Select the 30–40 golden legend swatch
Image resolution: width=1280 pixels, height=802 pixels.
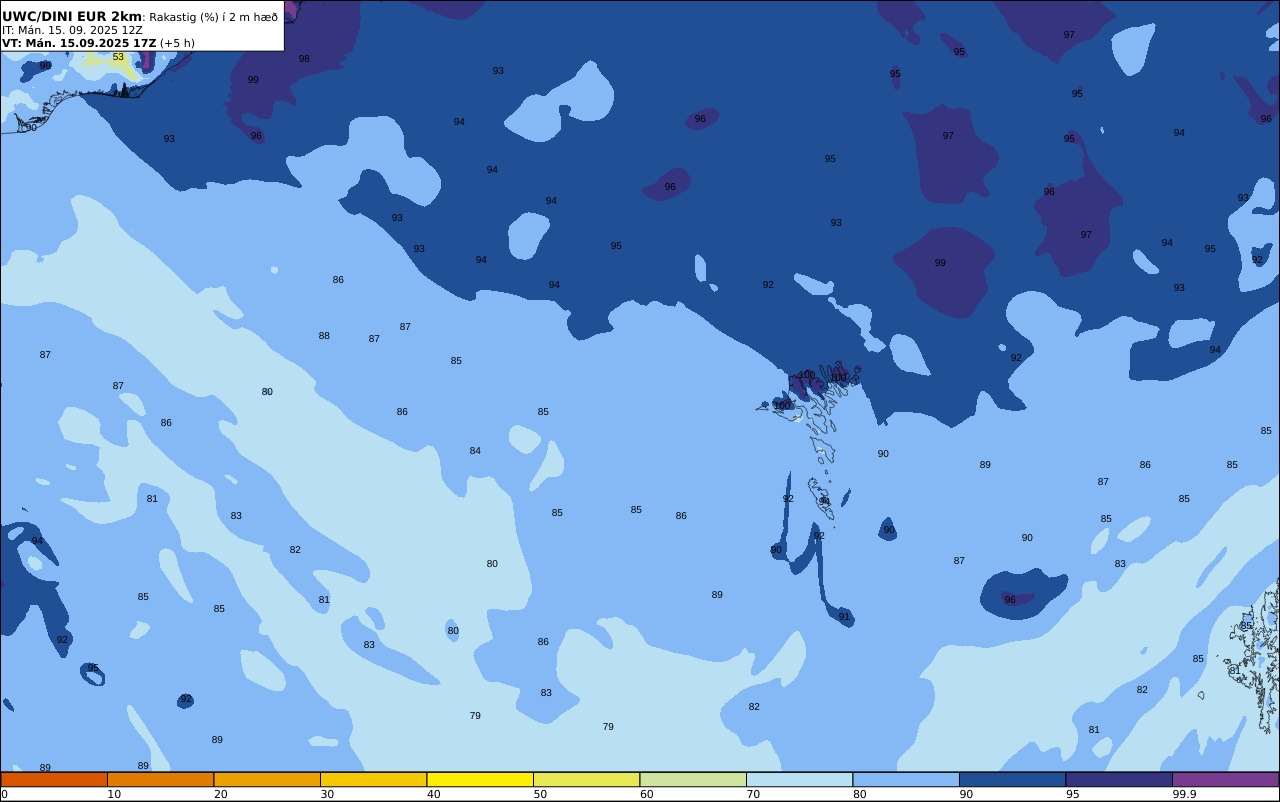click(373, 779)
